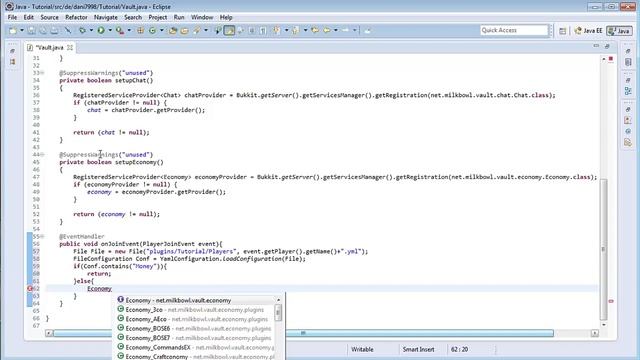Click the Debug bug icon
Screen dimensions: 640x360
point(82,31)
